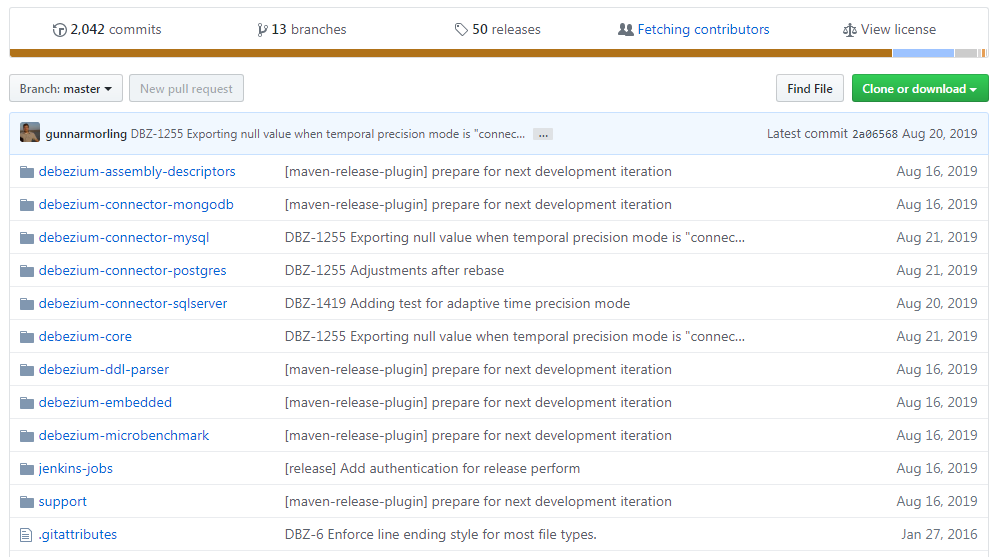Click gunnarmorling's avatar thumbnail
This screenshot has width=999, height=557.
pos(30,133)
